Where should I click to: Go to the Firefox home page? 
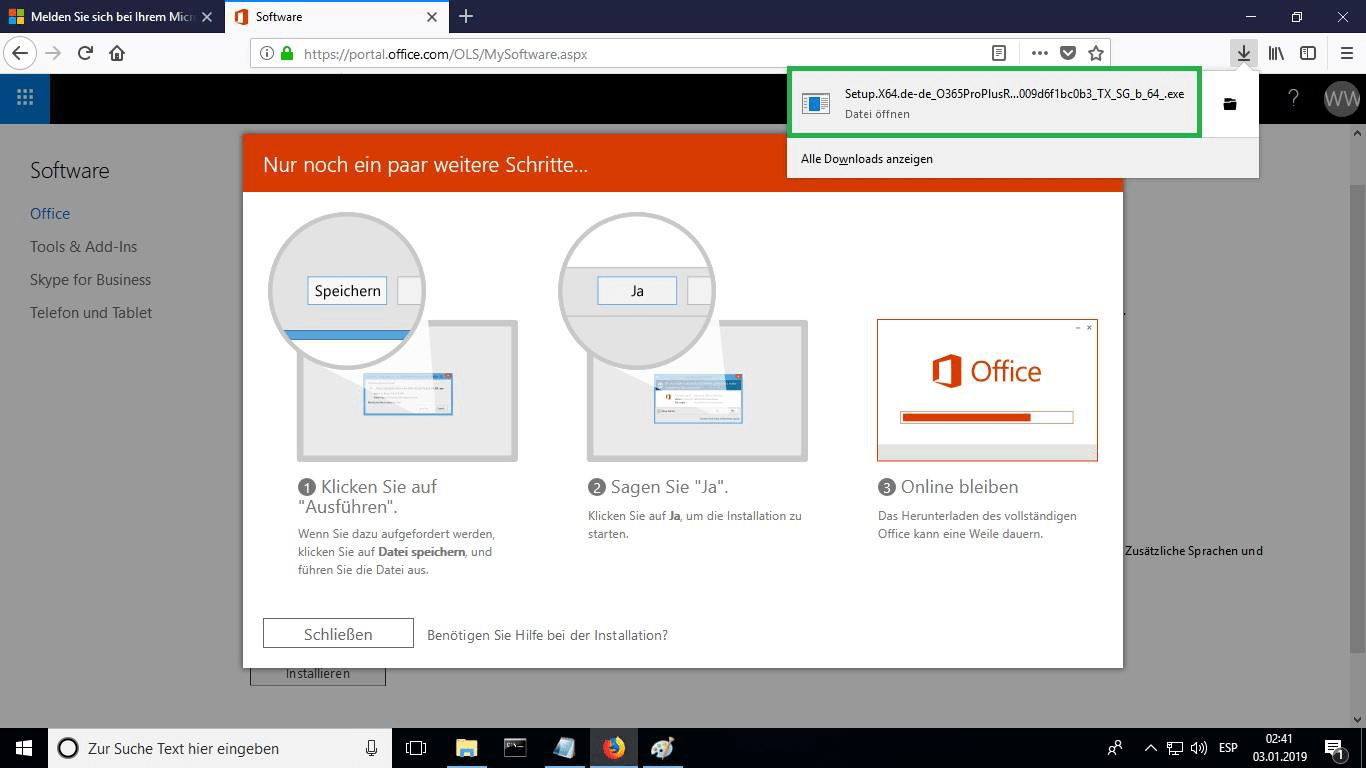[117, 54]
